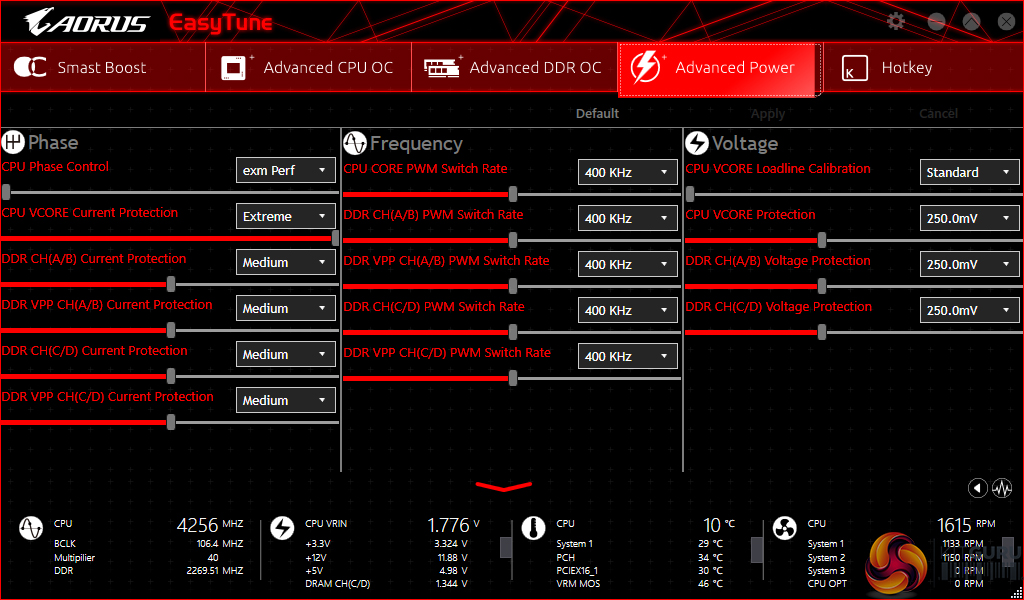Screen dimensions: 1024x600
Task: Click the CPU Phase Control slider handle
Action: (x=6, y=192)
